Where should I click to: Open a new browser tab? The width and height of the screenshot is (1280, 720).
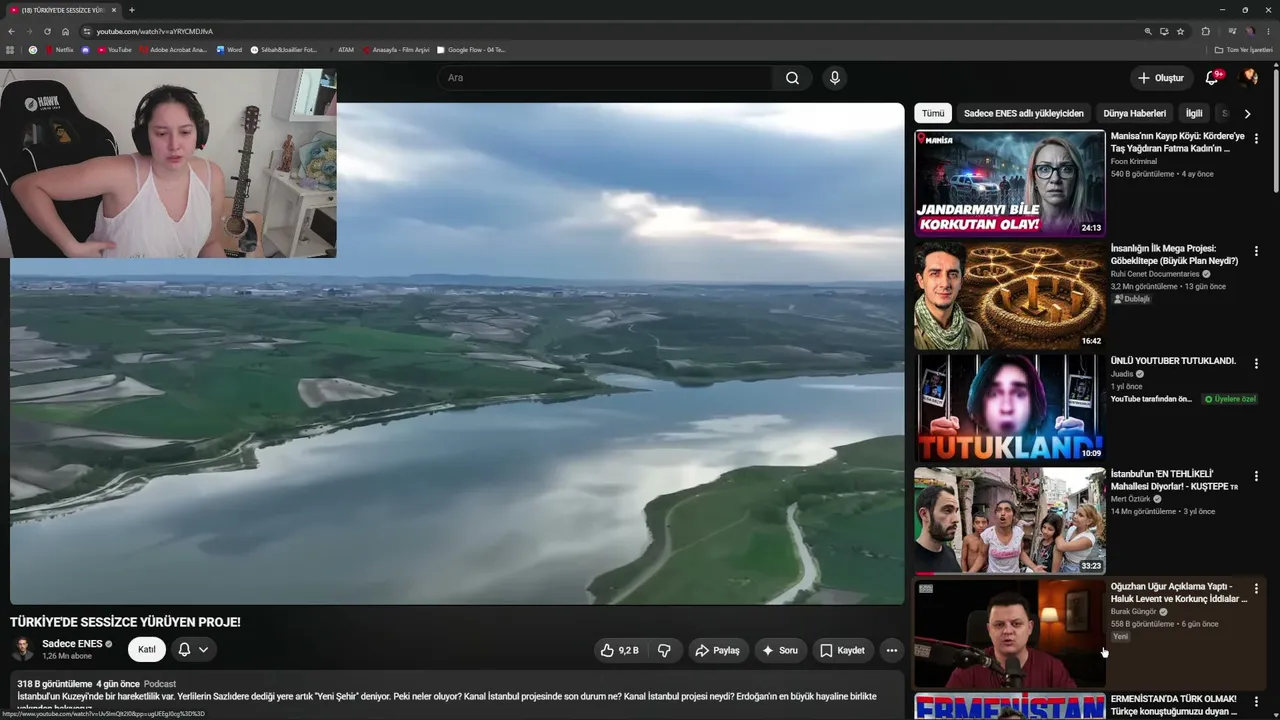click(131, 10)
